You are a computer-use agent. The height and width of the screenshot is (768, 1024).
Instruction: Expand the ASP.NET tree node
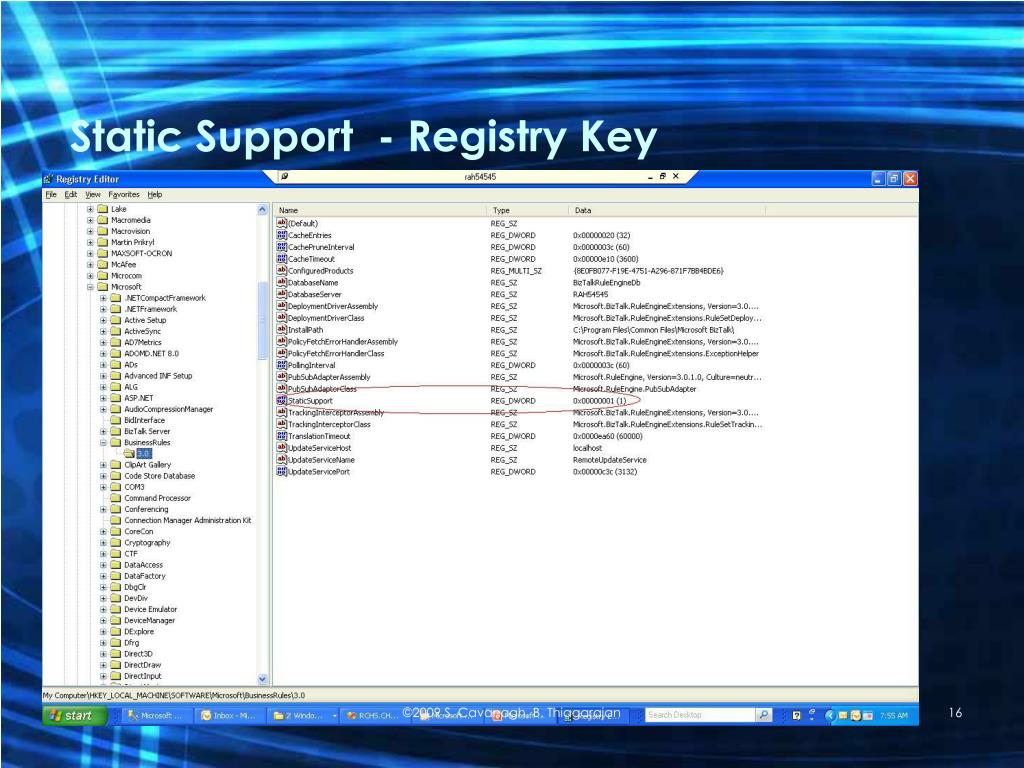(x=103, y=398)
